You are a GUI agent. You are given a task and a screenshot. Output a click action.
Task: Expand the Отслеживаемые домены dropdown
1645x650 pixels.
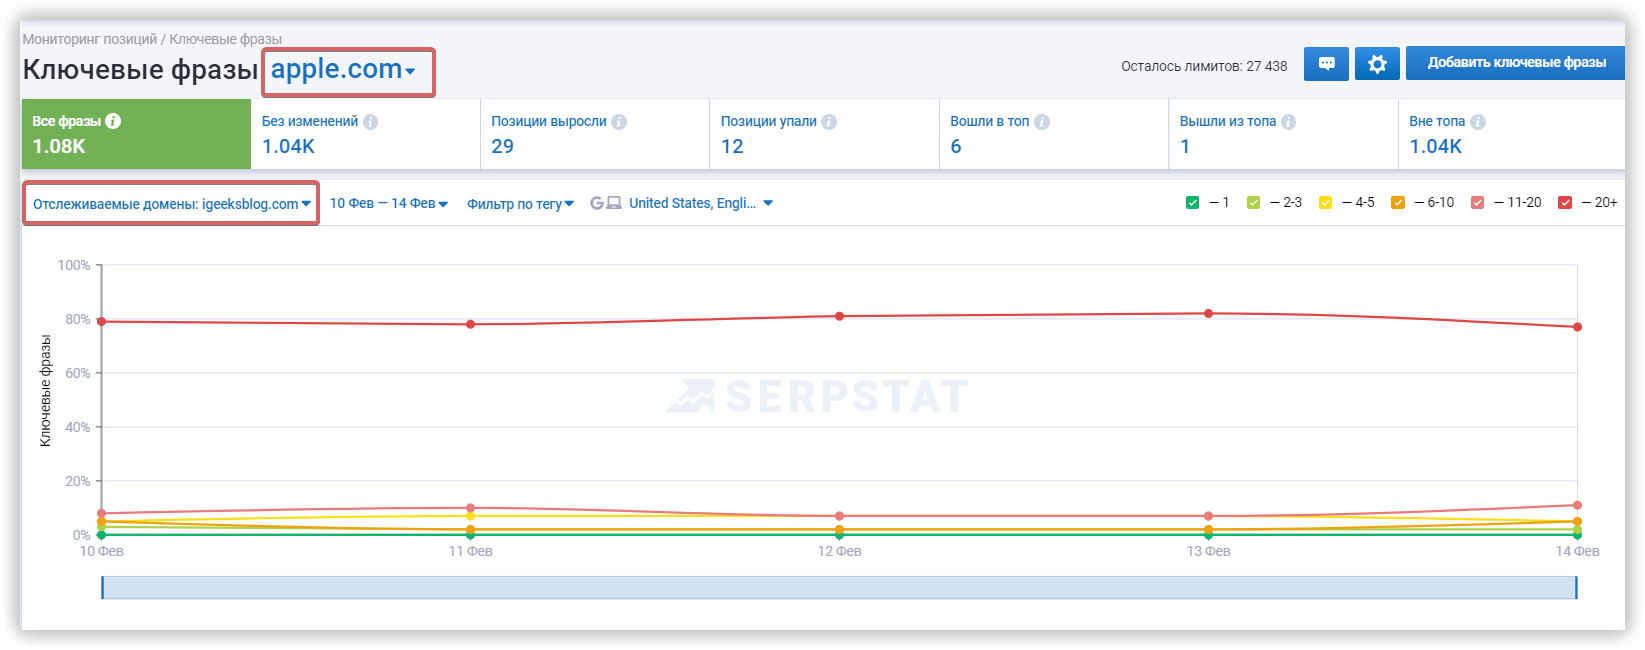point(171,204)
